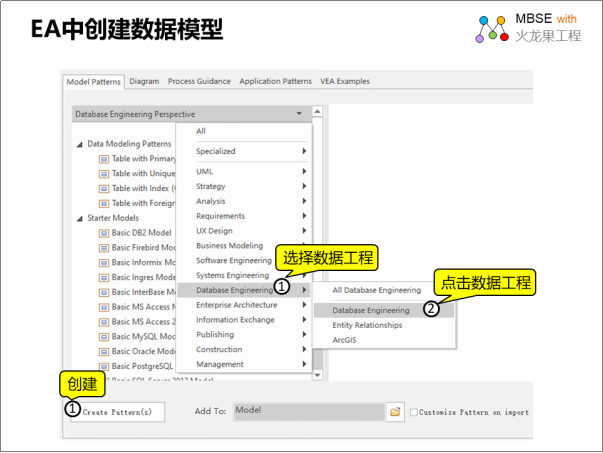603x453 pixels.
Task: Expand the UX Design submenu arrow
Action: click(304, 230)
